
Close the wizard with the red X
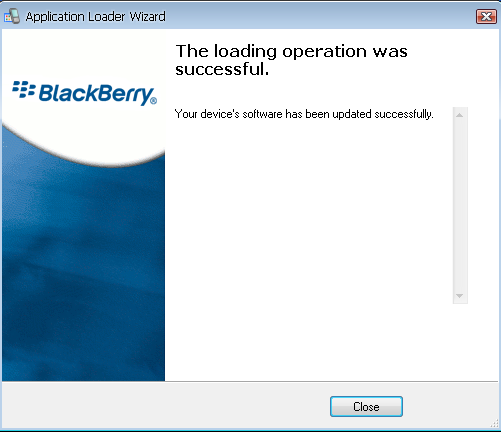click(x=486, y=16)
